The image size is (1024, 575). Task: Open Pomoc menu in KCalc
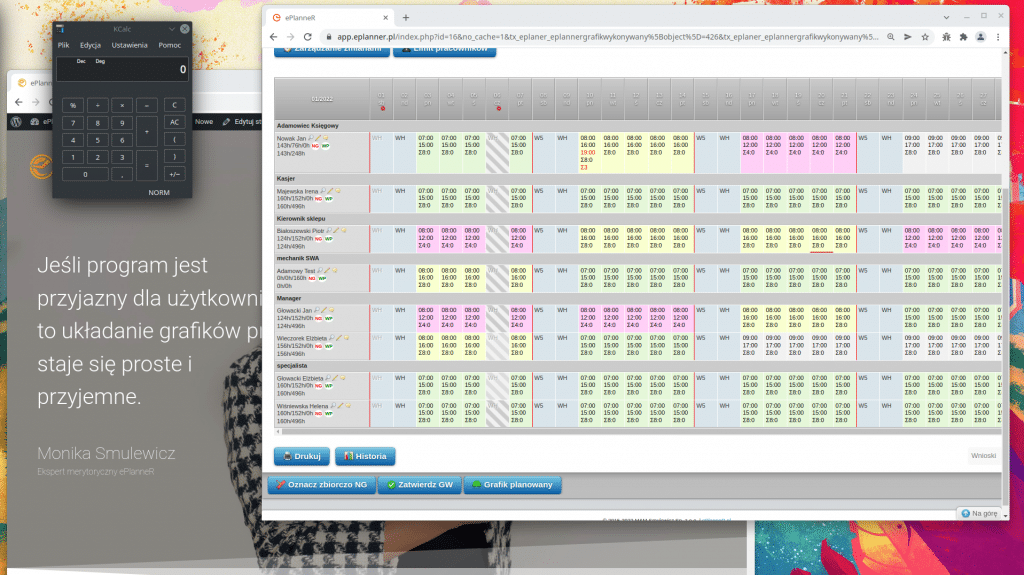[x=170, y=45]
